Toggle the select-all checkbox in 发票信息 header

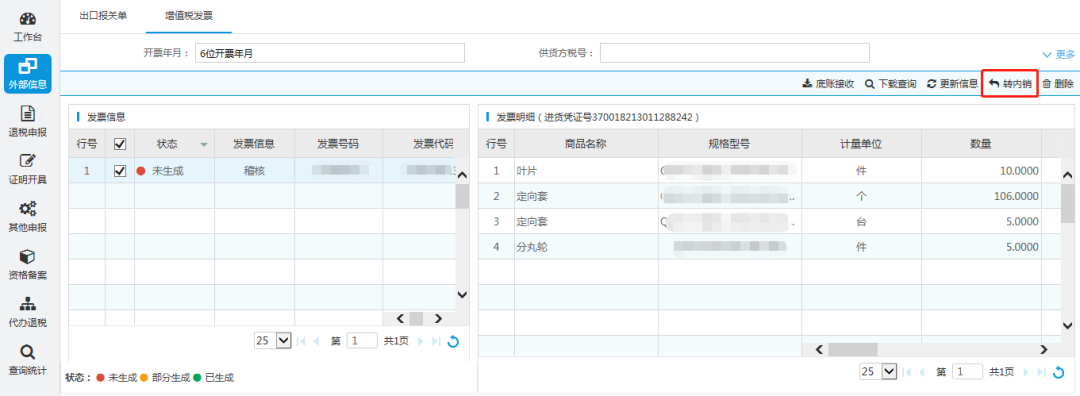coord(120,144)
